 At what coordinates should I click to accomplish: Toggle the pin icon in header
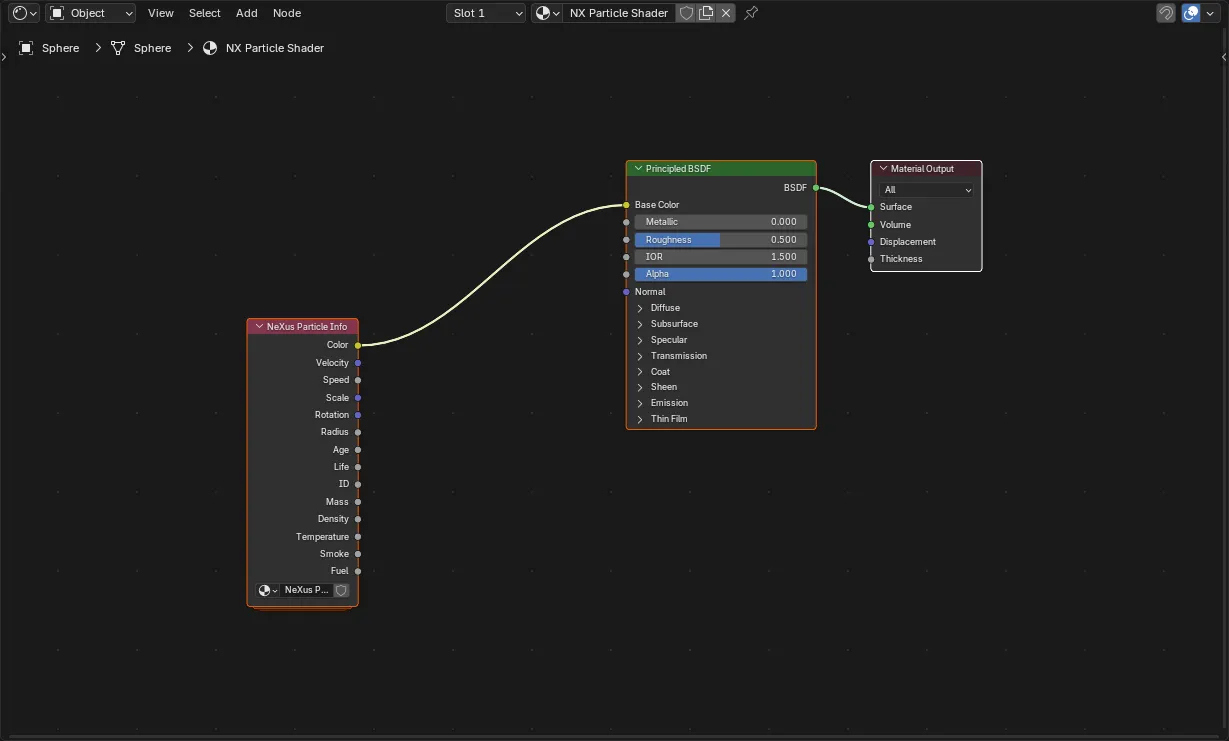pyautogui.click(x=751, y=13)
